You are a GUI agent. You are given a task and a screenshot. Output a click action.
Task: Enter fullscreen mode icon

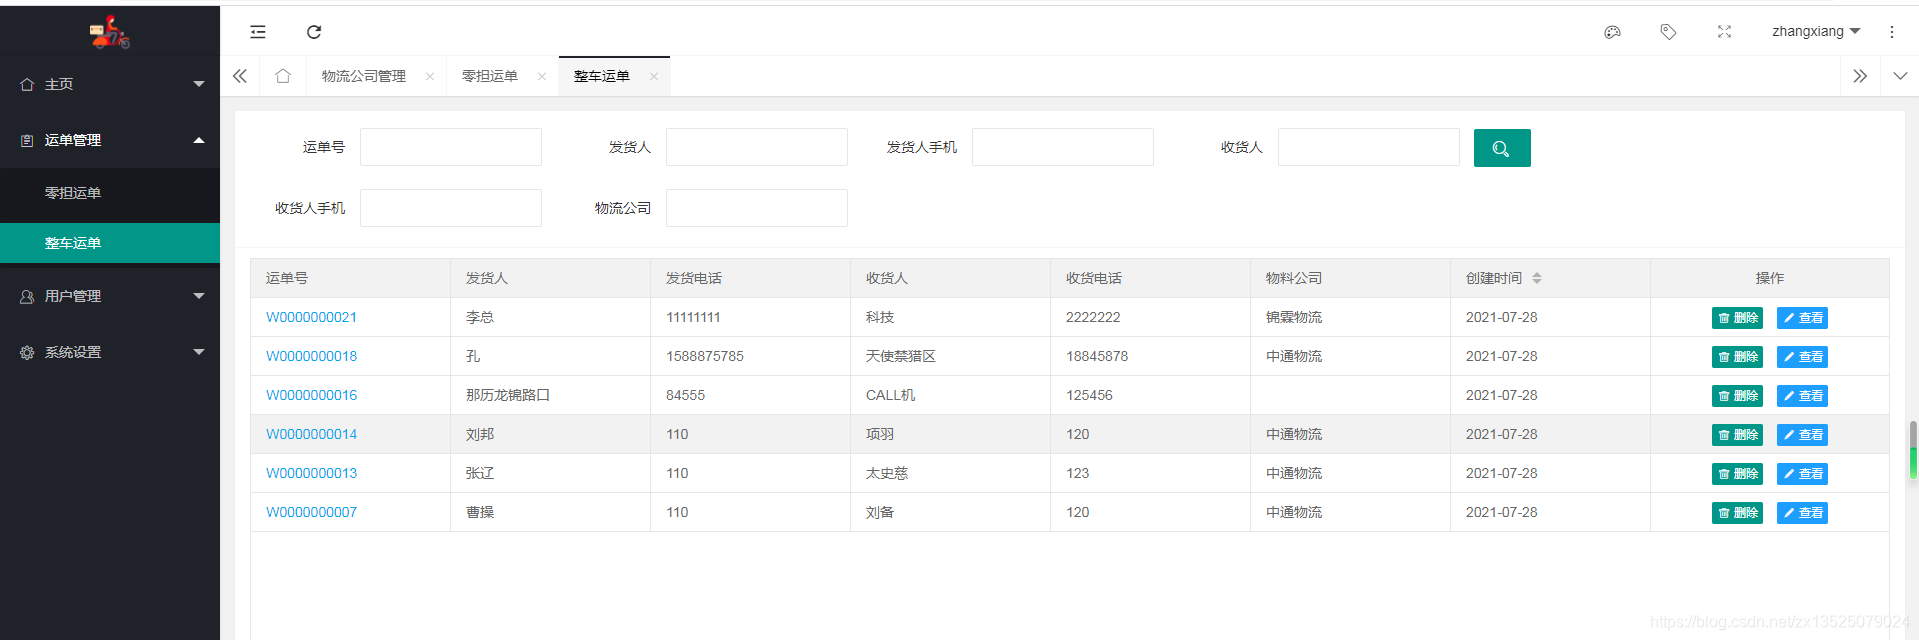(x=1724, y=32)
